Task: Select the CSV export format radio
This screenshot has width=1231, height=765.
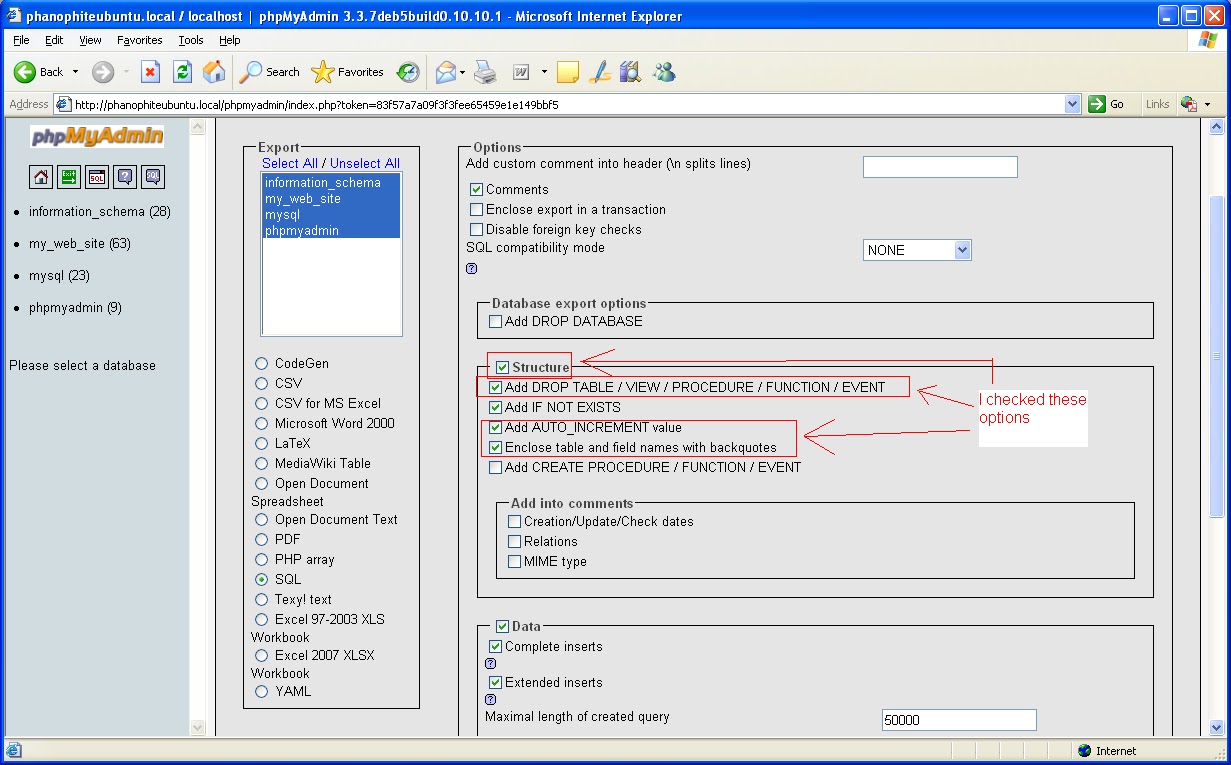Action: 262,383
